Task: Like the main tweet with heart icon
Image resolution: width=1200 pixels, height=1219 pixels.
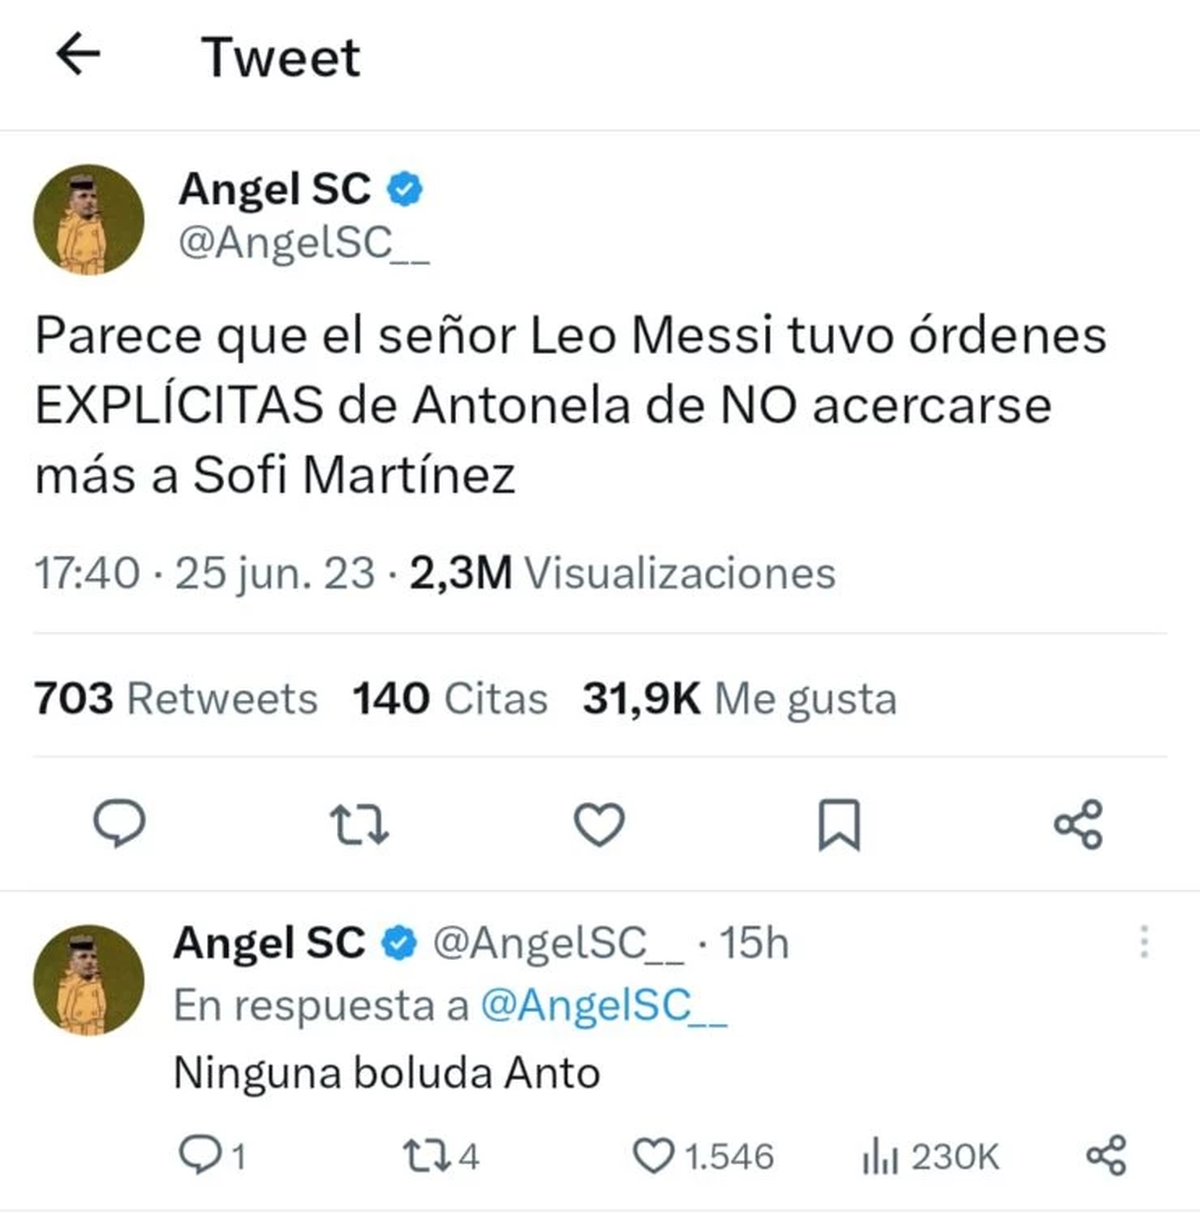Action: coord(599,826)
